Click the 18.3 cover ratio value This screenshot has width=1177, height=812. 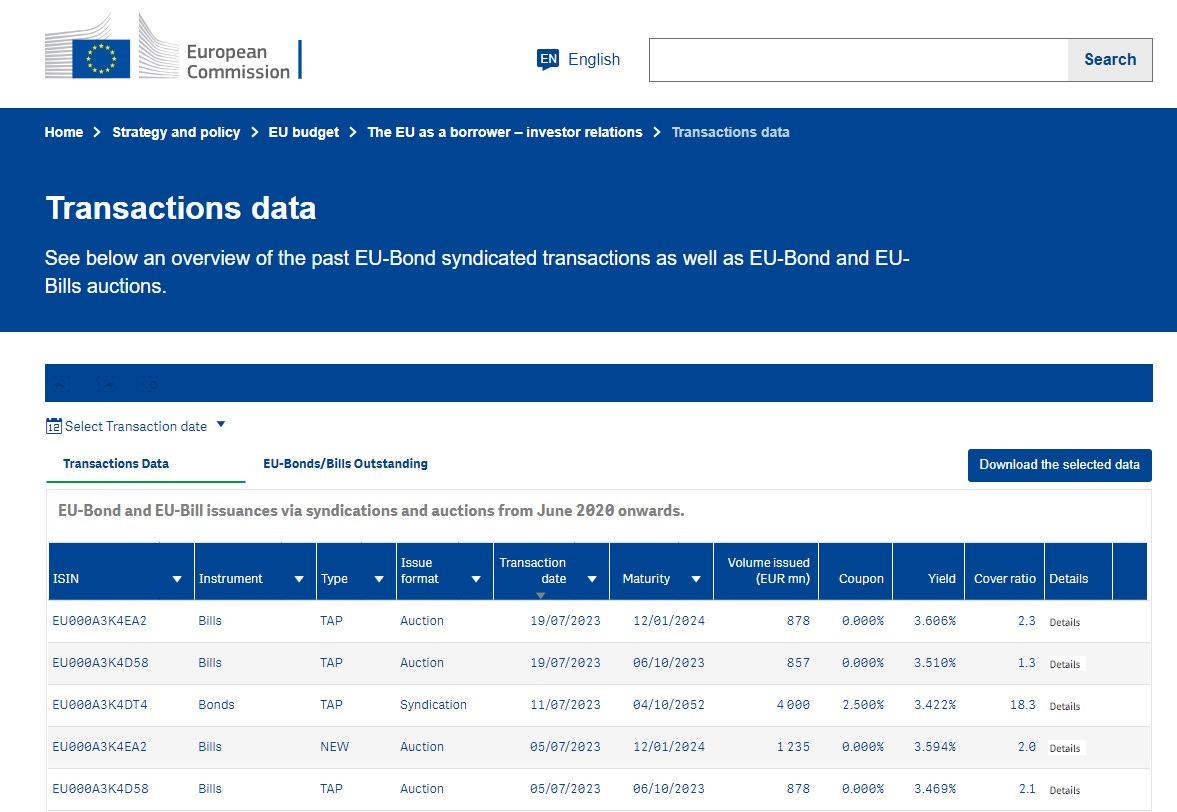(1022, 705)
